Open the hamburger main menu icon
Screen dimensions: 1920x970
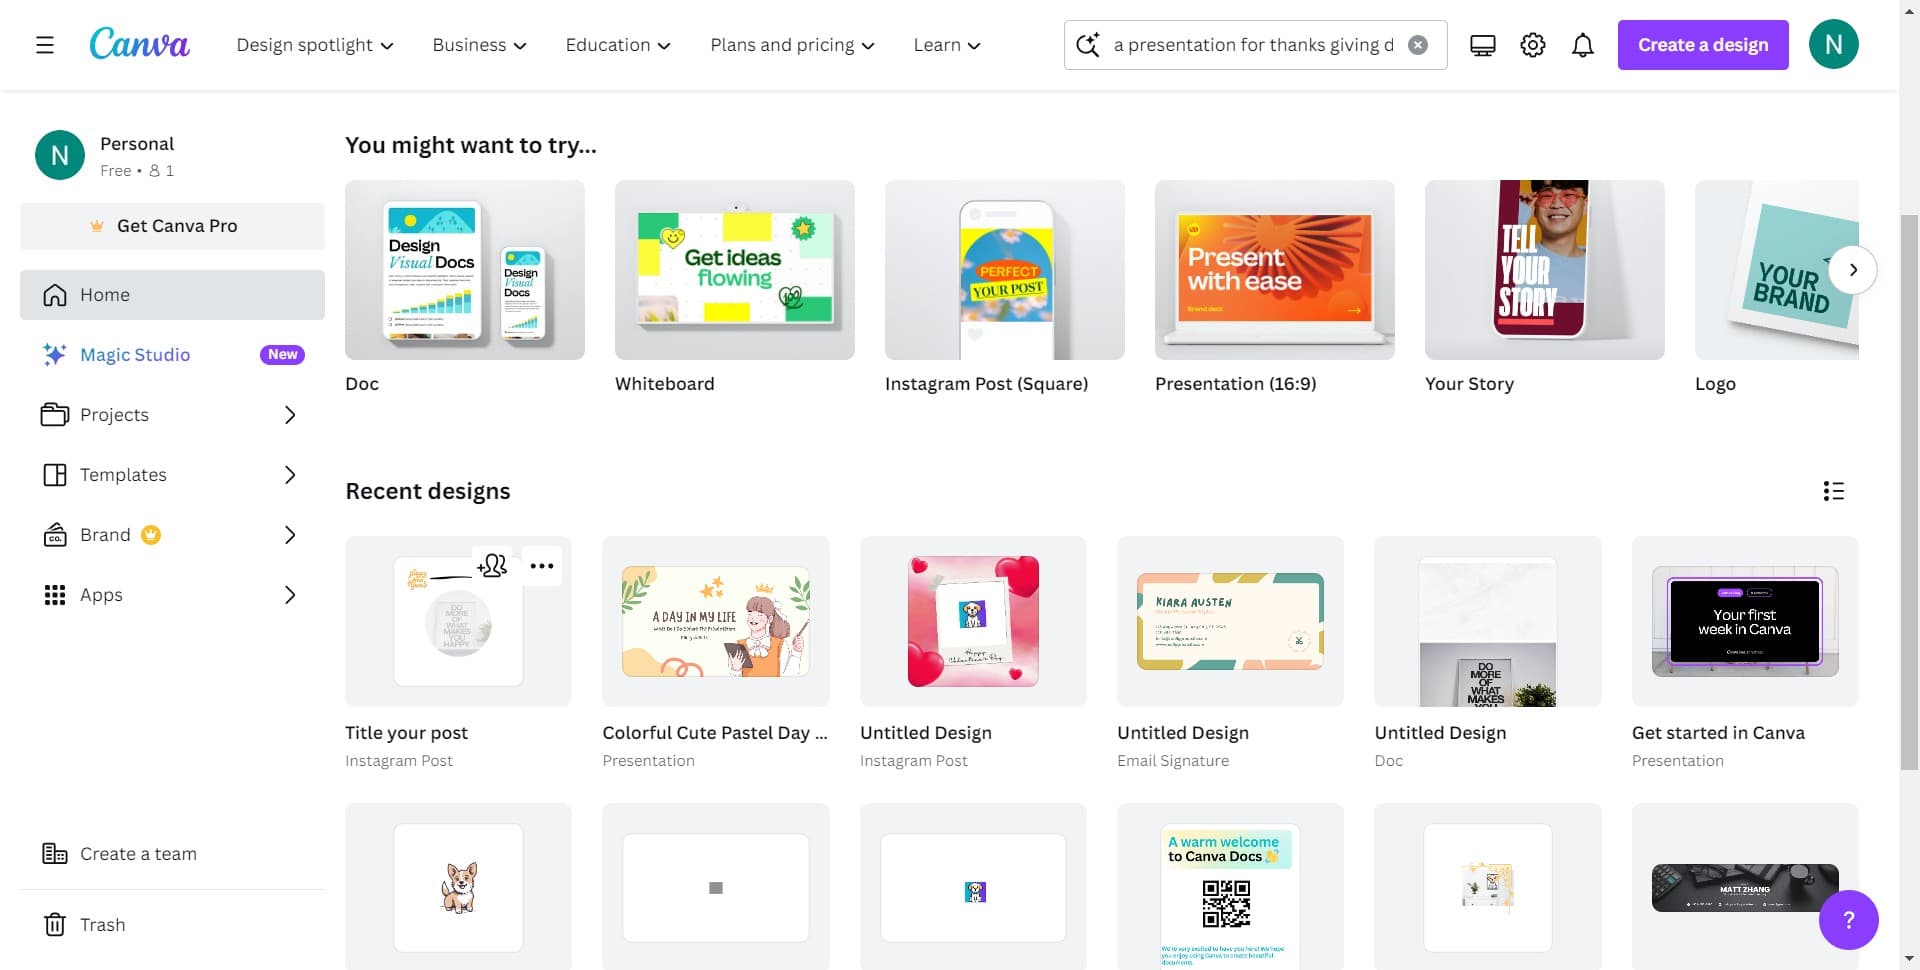[45, 45]
